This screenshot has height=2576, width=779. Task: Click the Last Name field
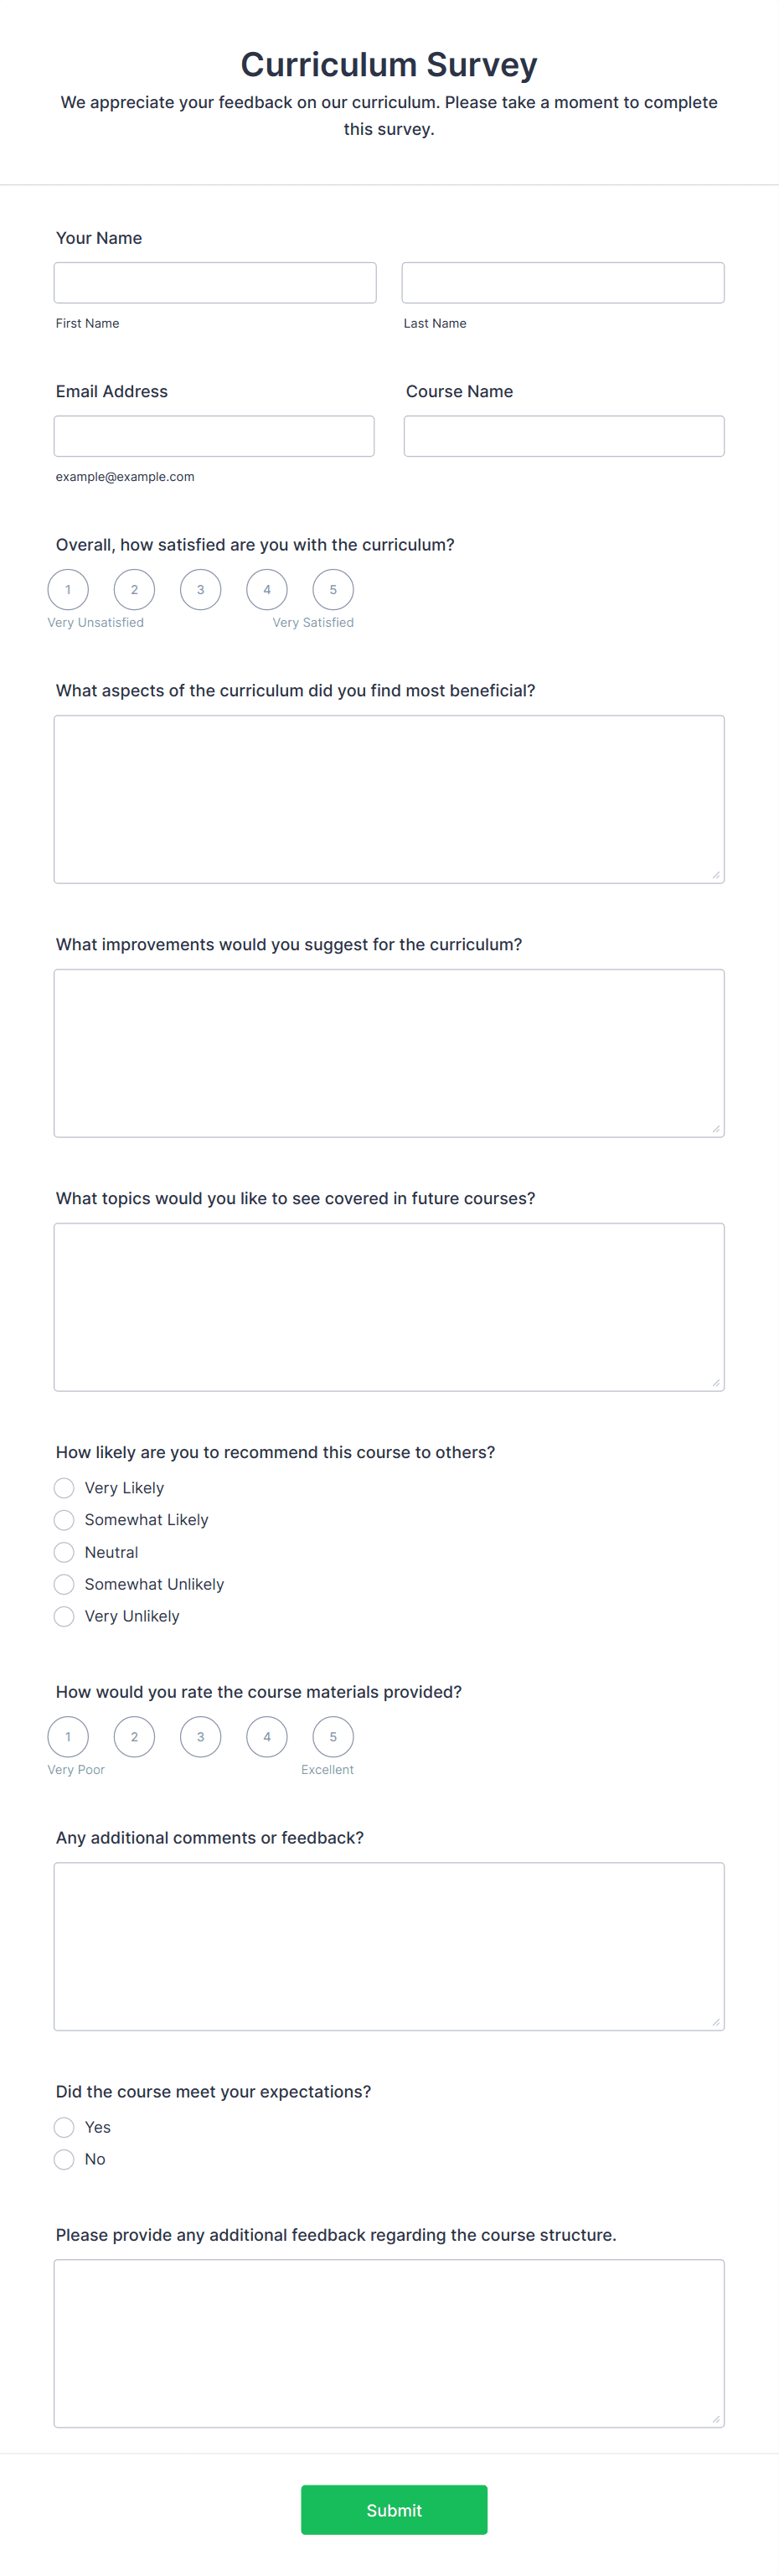coord(562,282)
